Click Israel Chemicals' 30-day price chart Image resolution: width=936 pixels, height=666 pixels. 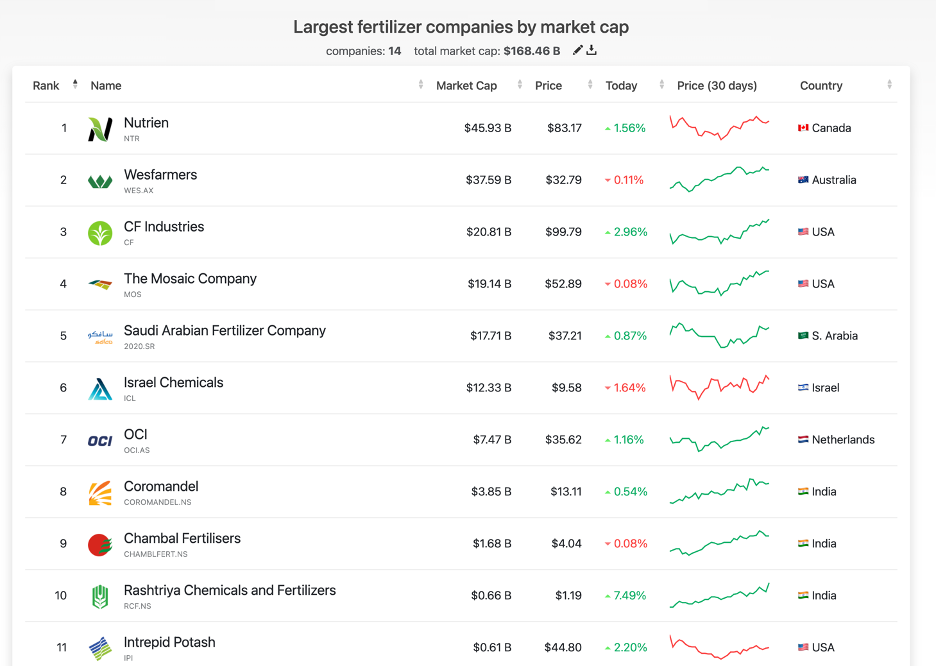tap(719, 387)
